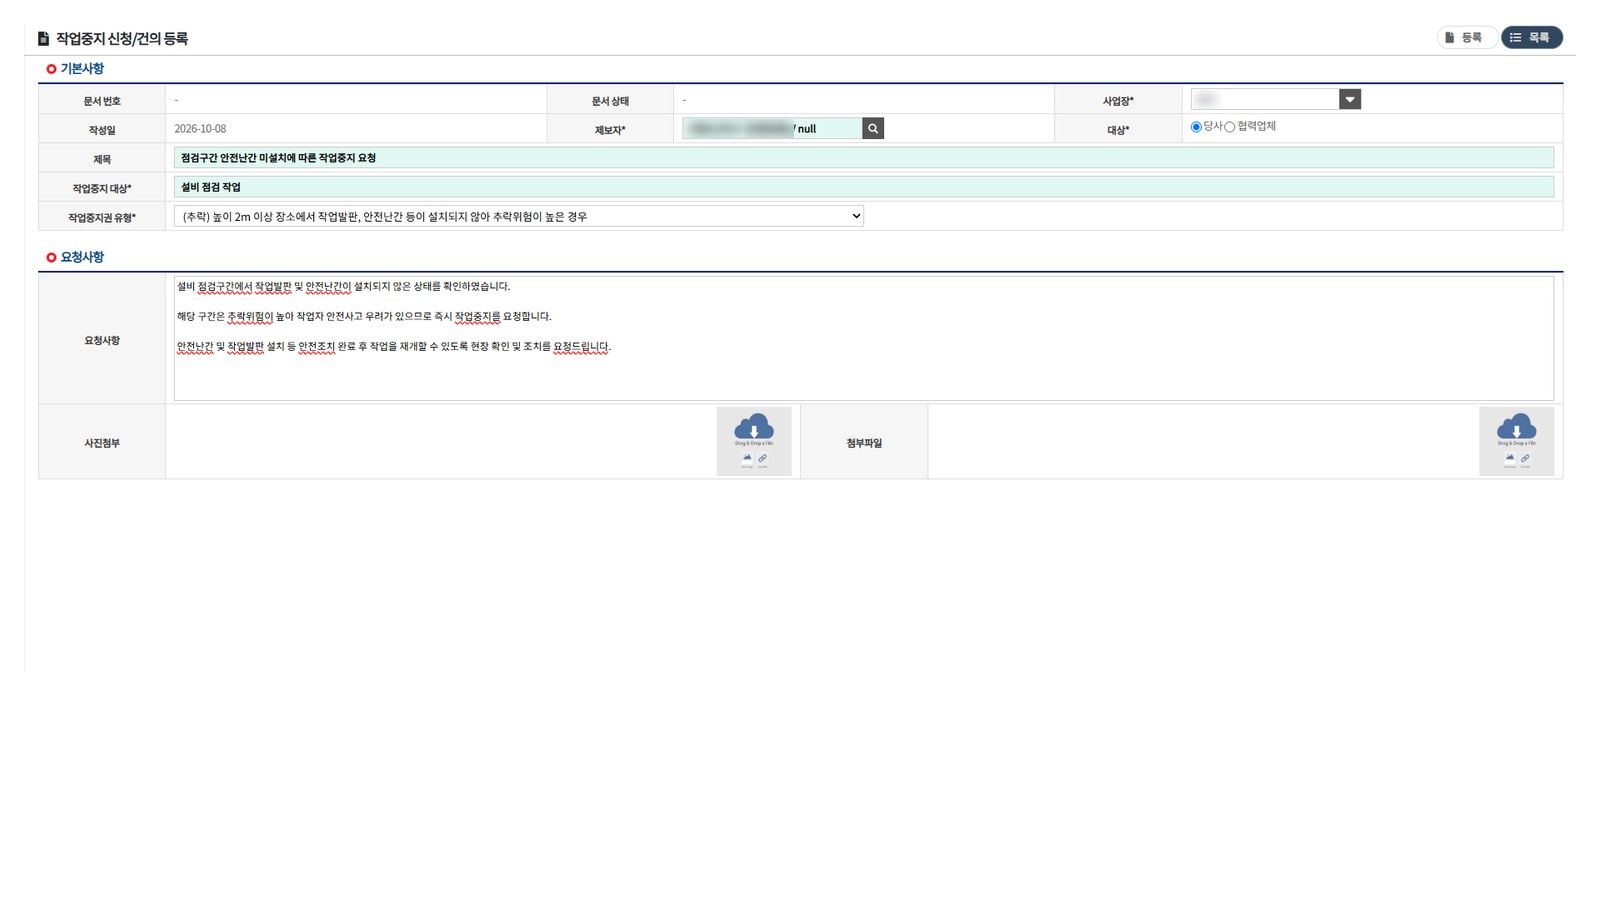Click the link icon under 첨부파일 upload
The height and width of the screenshot is (900, 1600).
pyautogui.click(x=1525, y=458)
